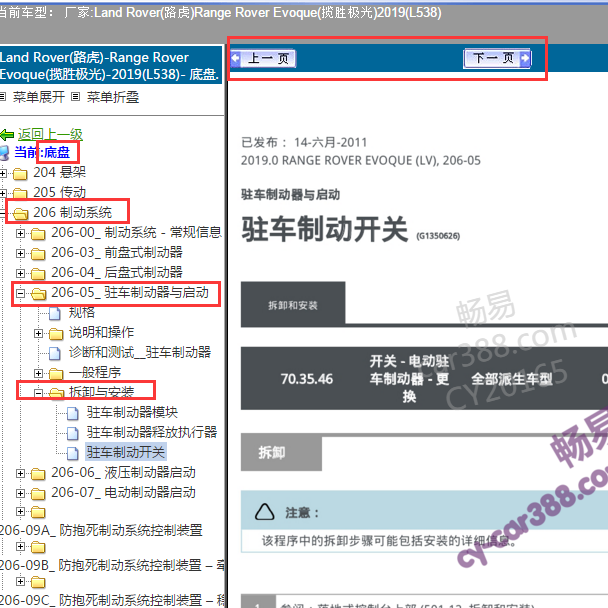Click document icon of 驻车制动器模块
This screenshot has height=608, width=608.
pos(73,413)
